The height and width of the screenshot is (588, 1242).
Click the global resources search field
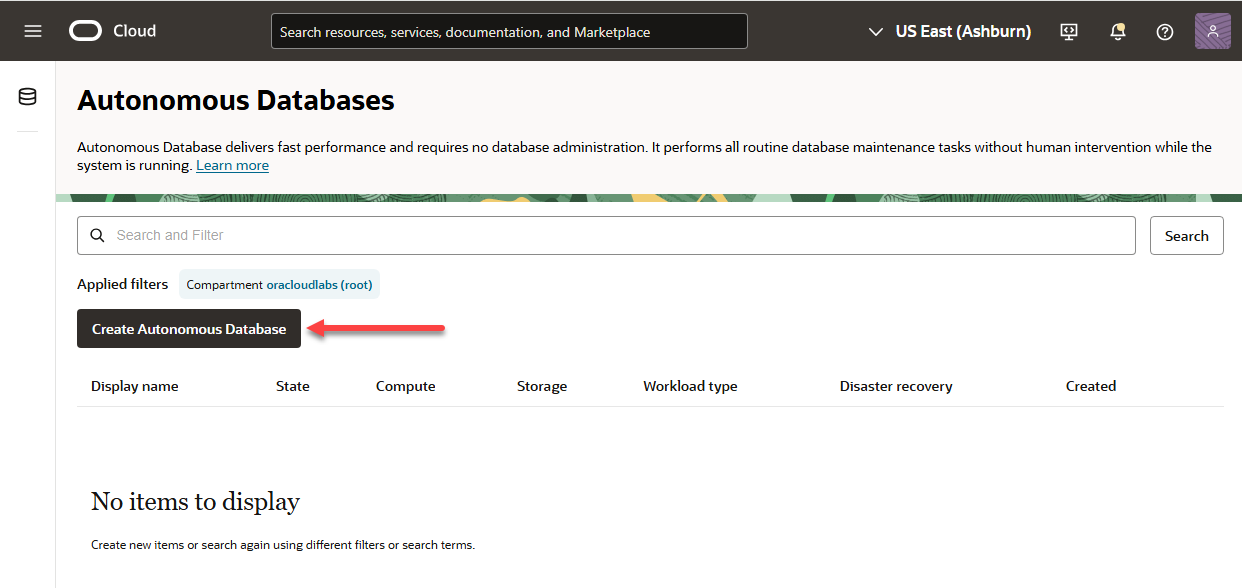click(509, 31)
